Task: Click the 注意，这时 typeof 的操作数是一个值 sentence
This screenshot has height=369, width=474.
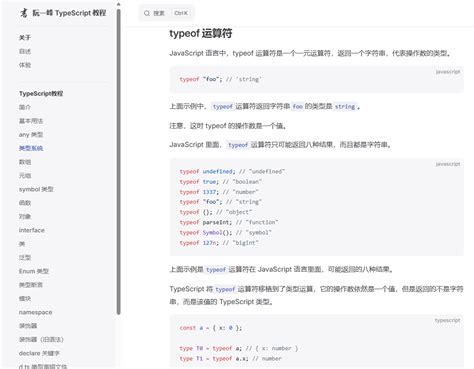Action: click(x=228, y=126)
